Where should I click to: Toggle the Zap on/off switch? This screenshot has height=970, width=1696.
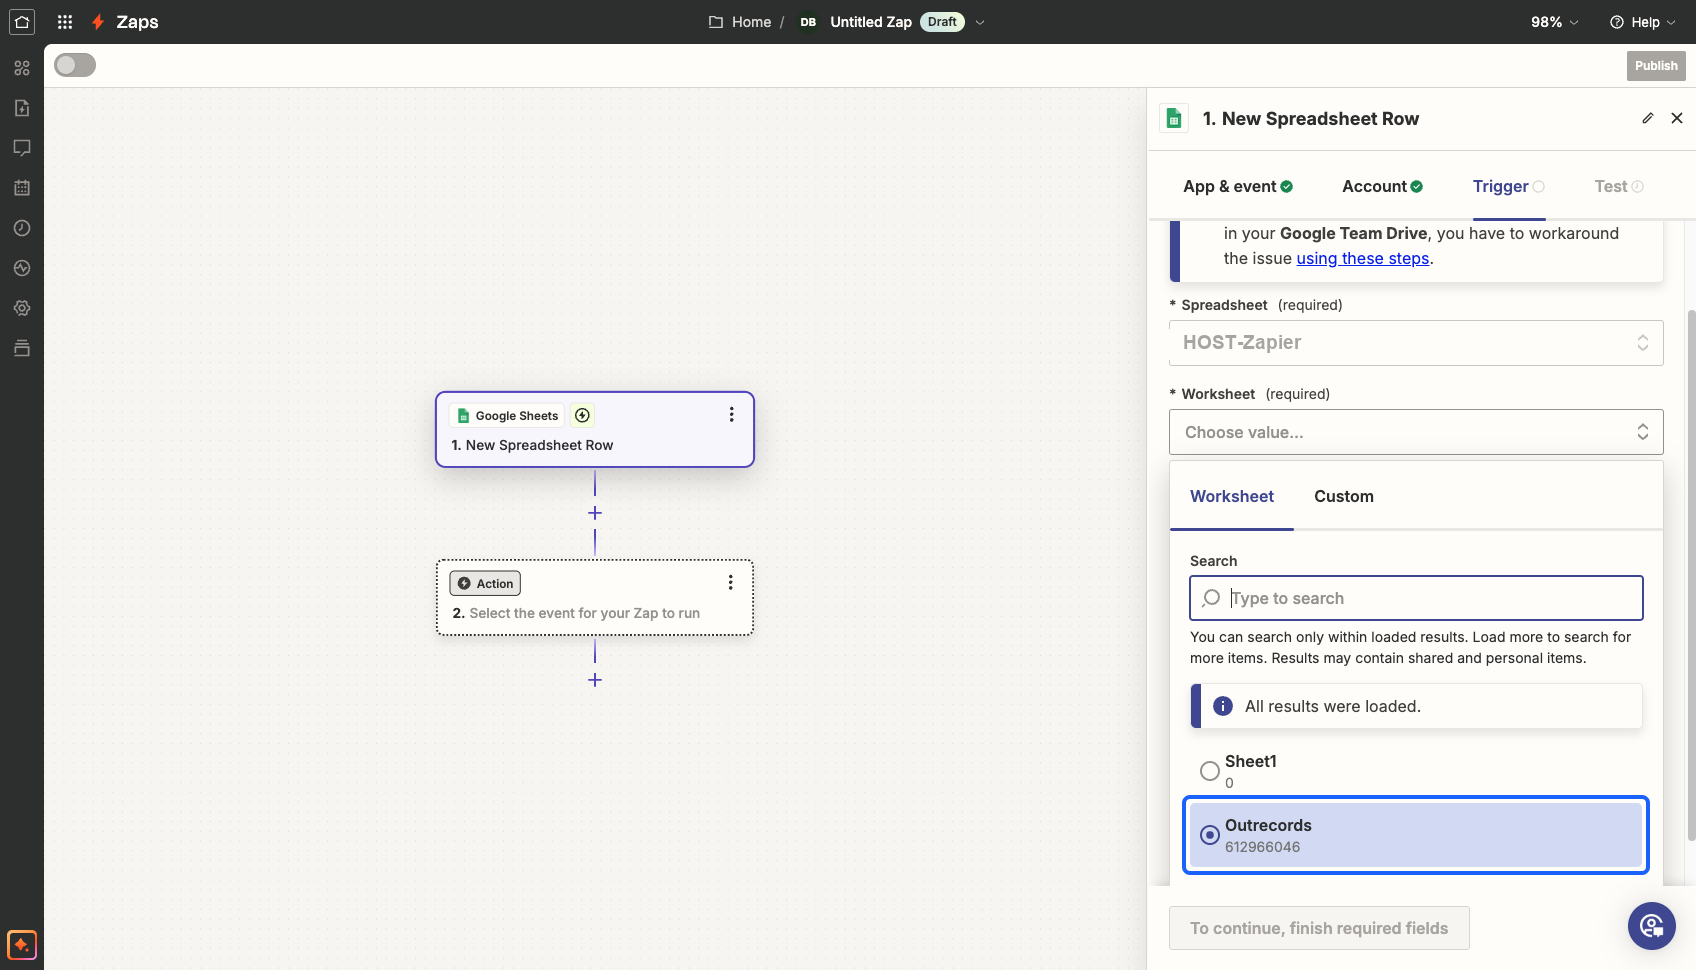(75, 65)
